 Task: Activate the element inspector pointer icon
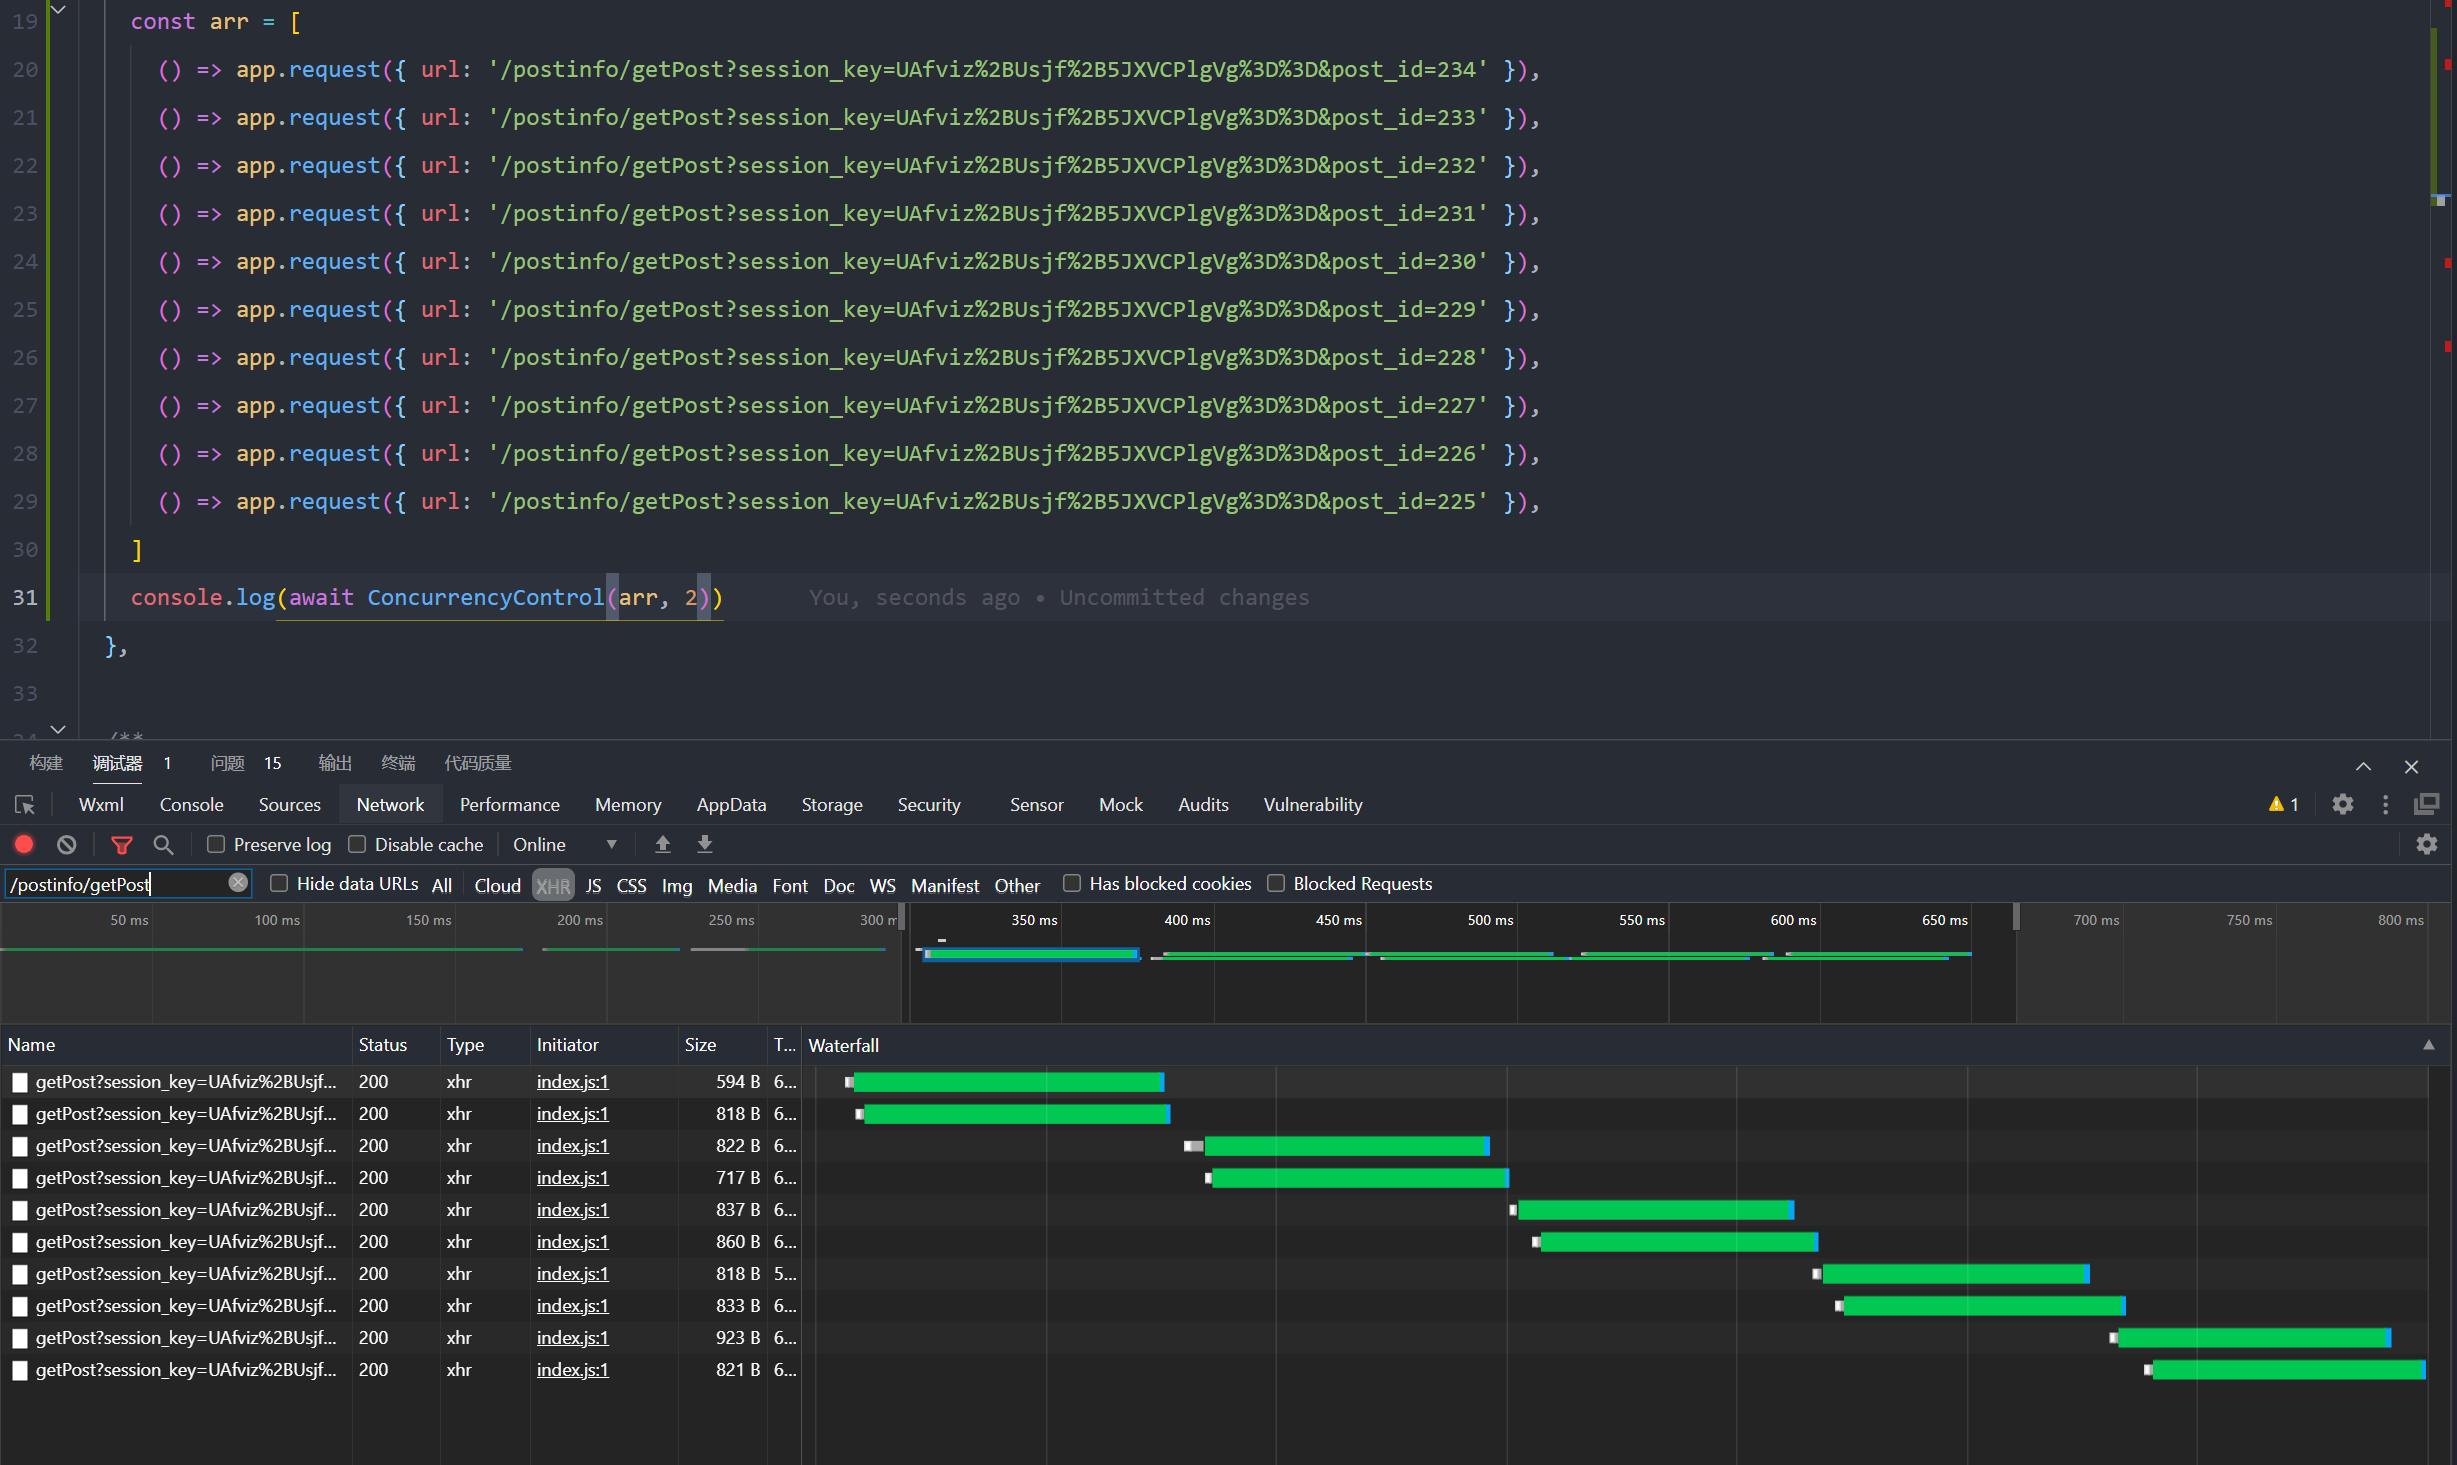[25, 805]
